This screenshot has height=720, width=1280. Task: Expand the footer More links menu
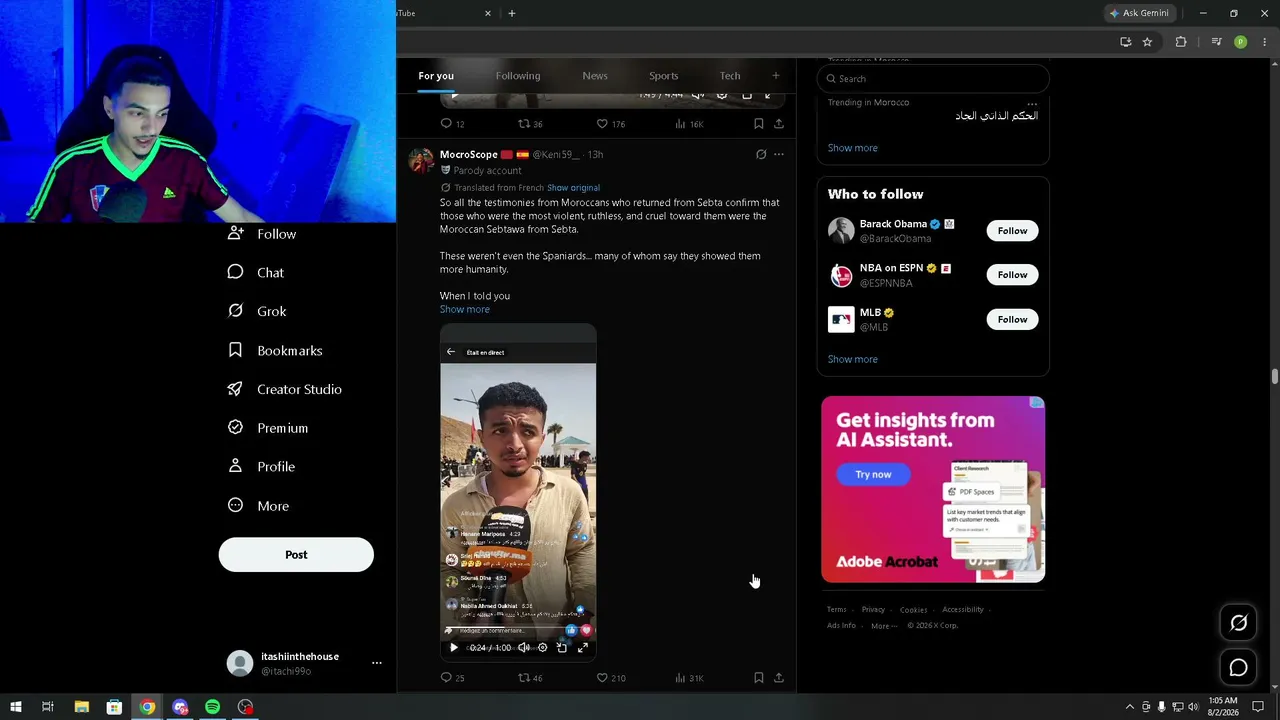(x=883, y=626)
